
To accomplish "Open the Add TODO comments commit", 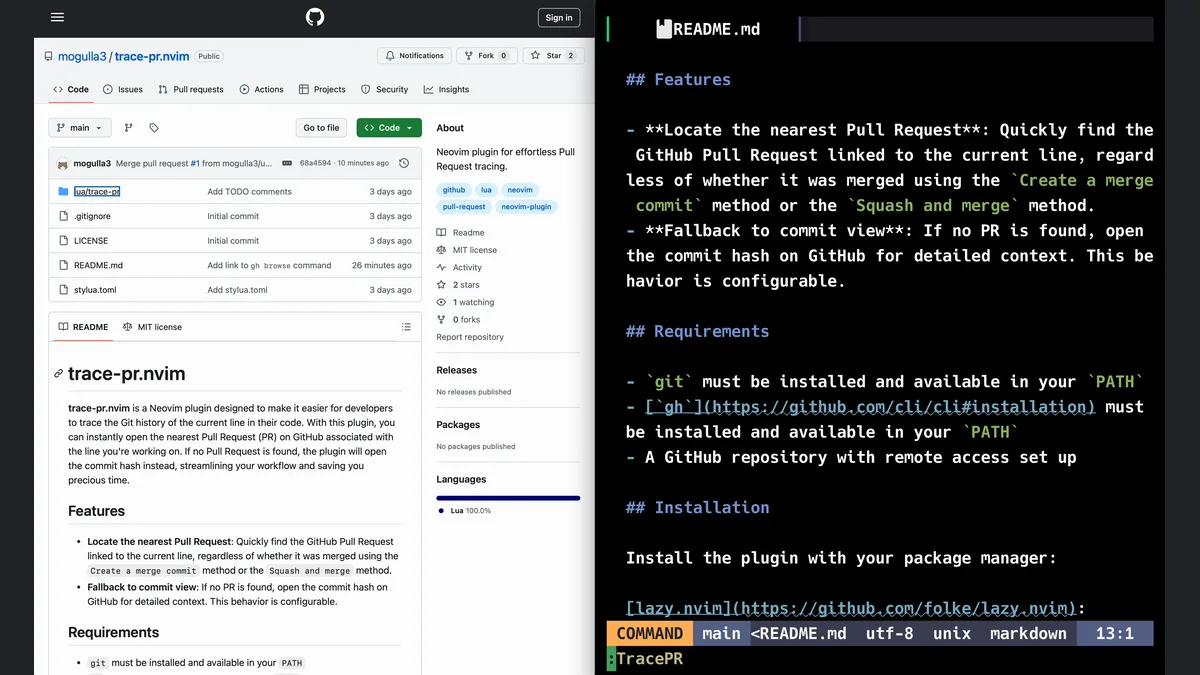I will 249,191.
